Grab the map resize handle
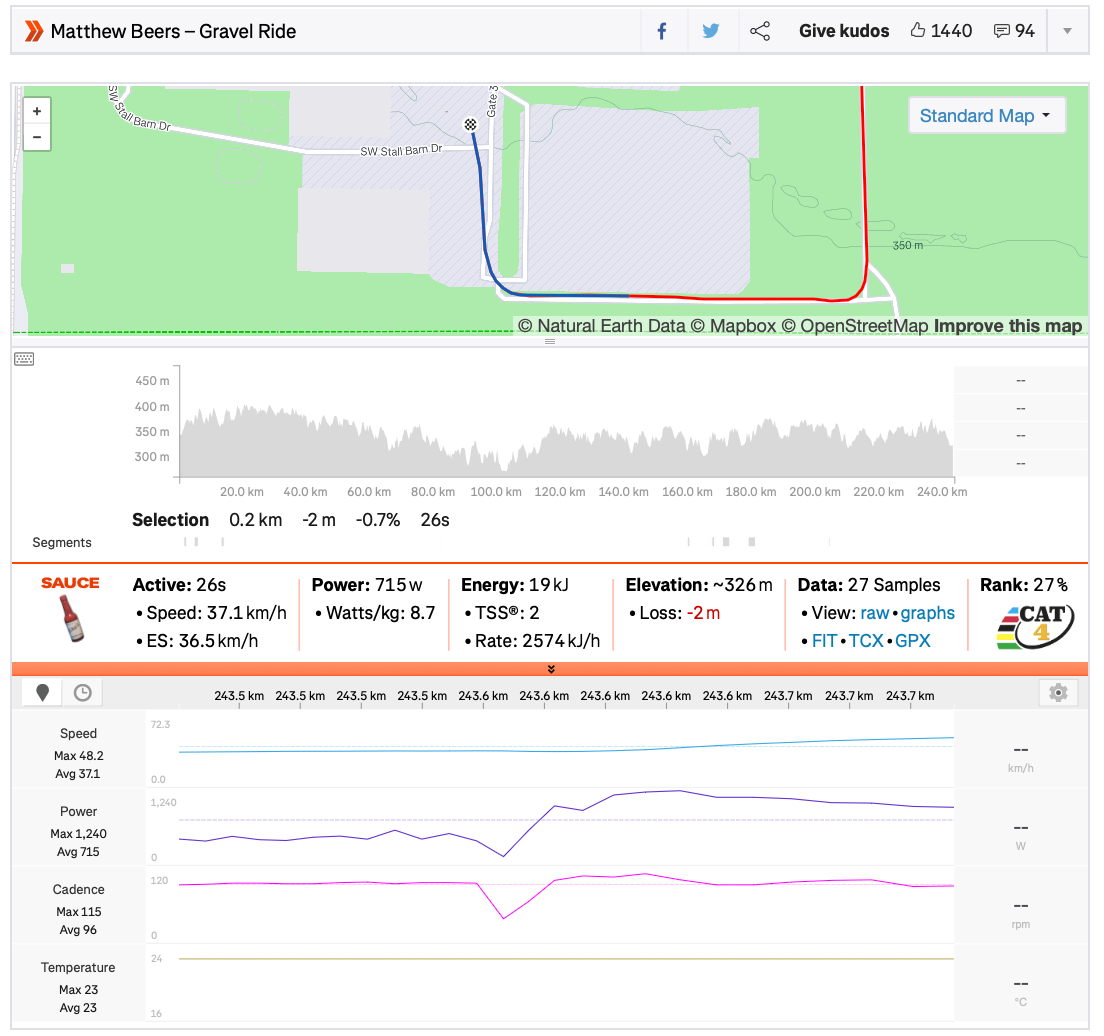1104x1036 pixels. (x=549, y=342)
